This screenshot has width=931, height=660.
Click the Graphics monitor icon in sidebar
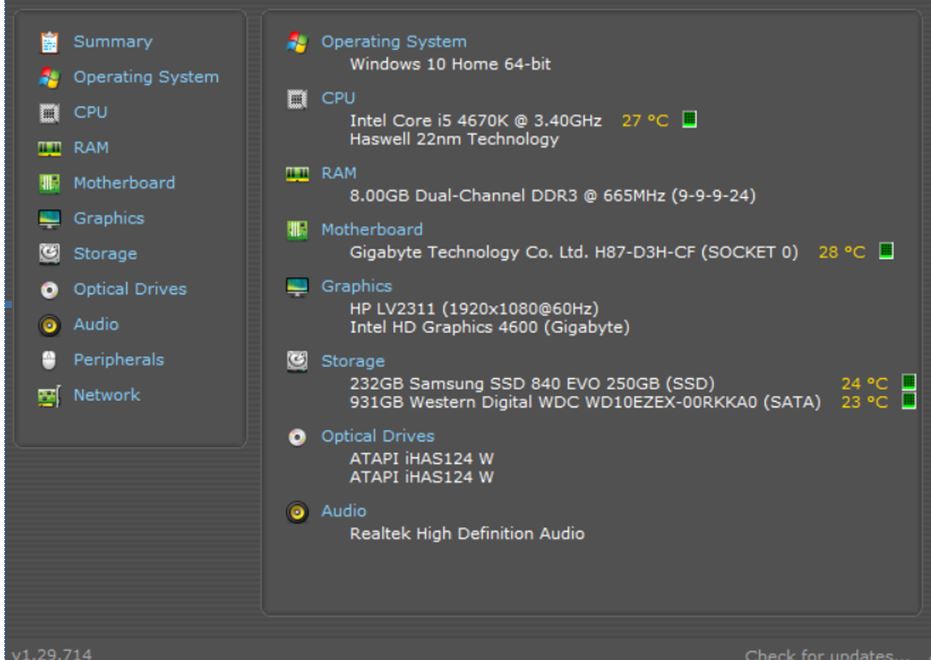click(x=49, y=219)
